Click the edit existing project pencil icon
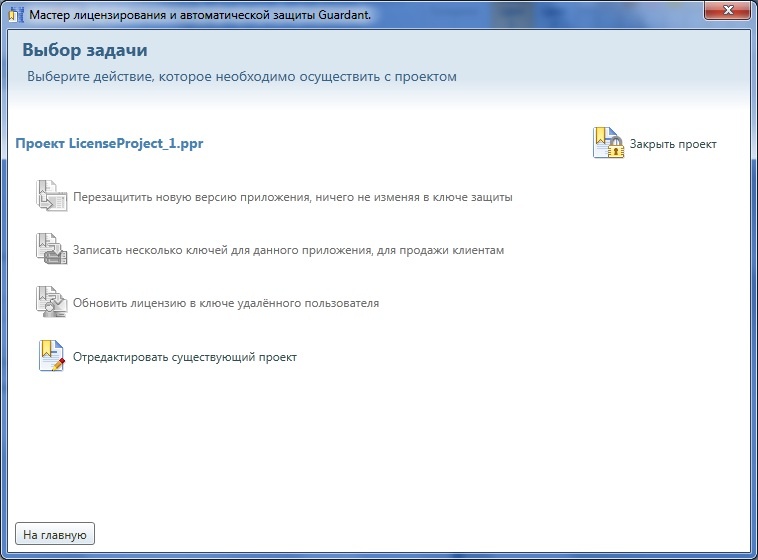The width and height of the screenshot is (758, 560). pos(51,356)
